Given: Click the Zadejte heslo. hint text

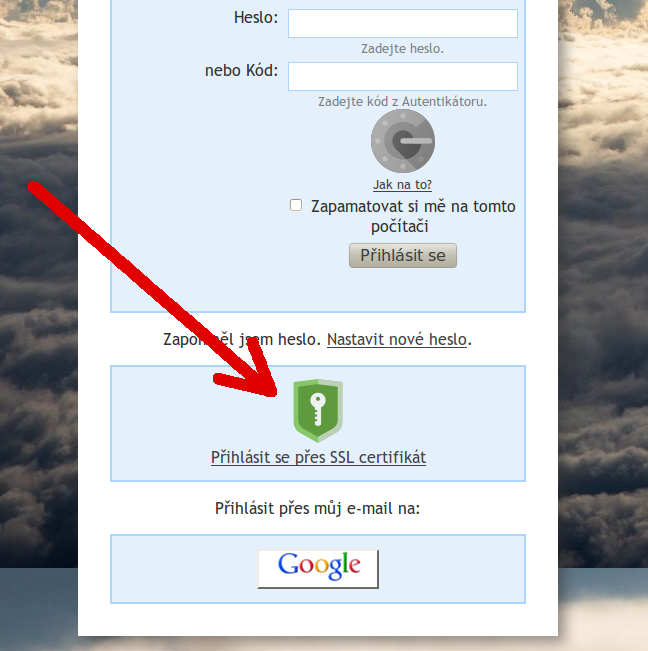Looking at the screenshot, I should click(402, 49).
